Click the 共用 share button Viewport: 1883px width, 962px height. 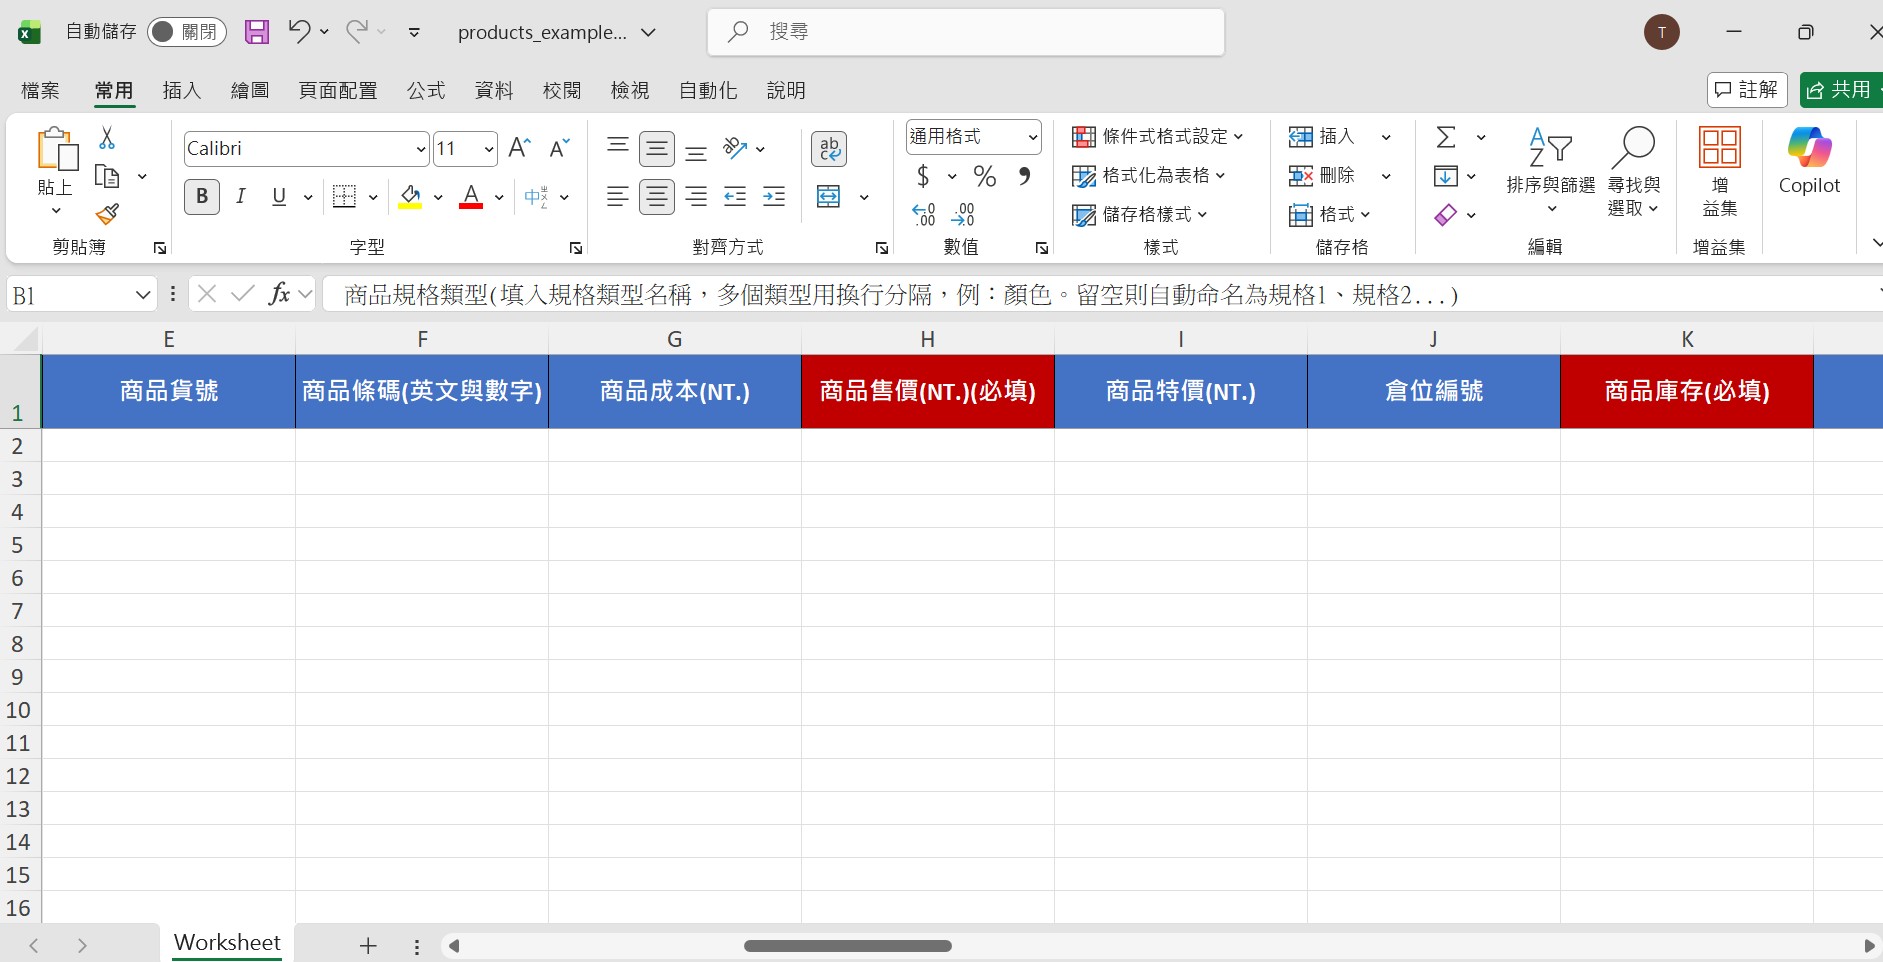(x=1841, y=90)
